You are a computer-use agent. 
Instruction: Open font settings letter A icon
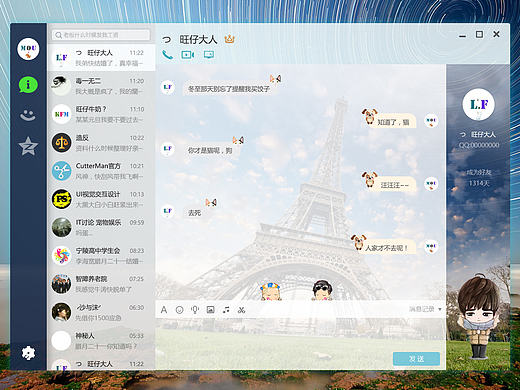click(x=164, y=310)
